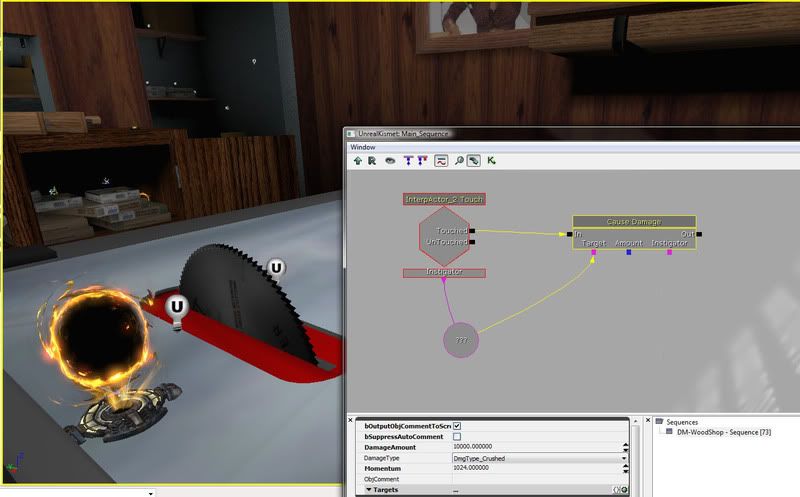The image size is (800, 497).
Task: Click the blue T toolbar icon in the Kismet window
Action: coord(408,161)
